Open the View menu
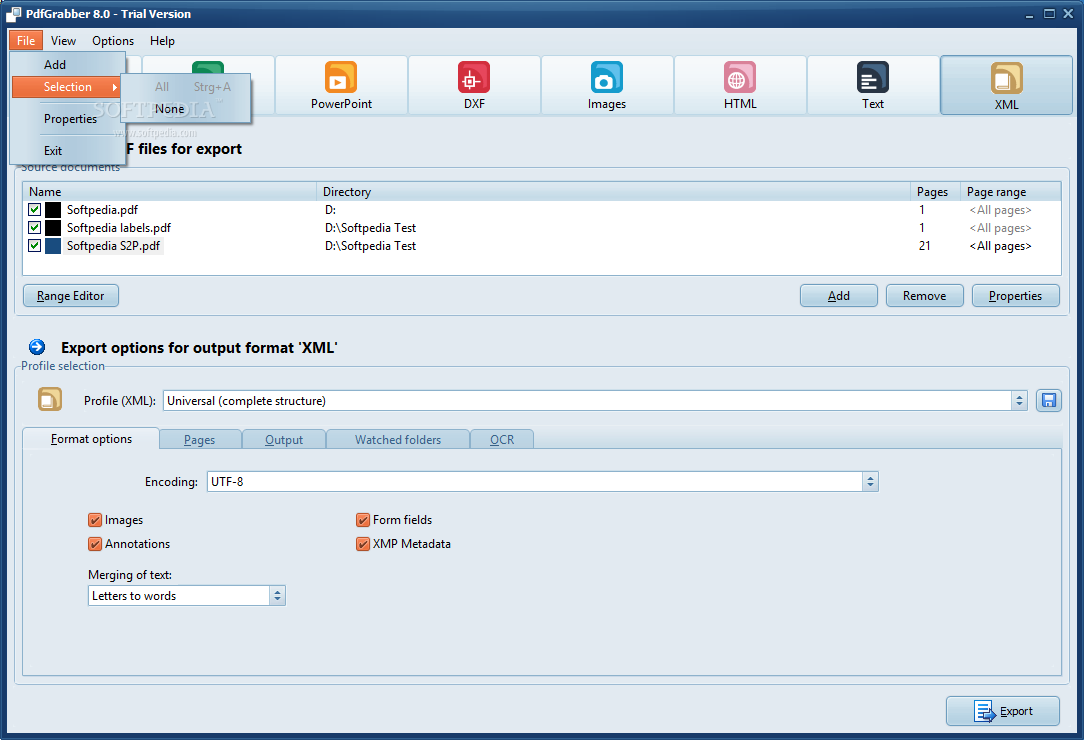This screenshot has width=1084, height=740. (x=63, y=41)
